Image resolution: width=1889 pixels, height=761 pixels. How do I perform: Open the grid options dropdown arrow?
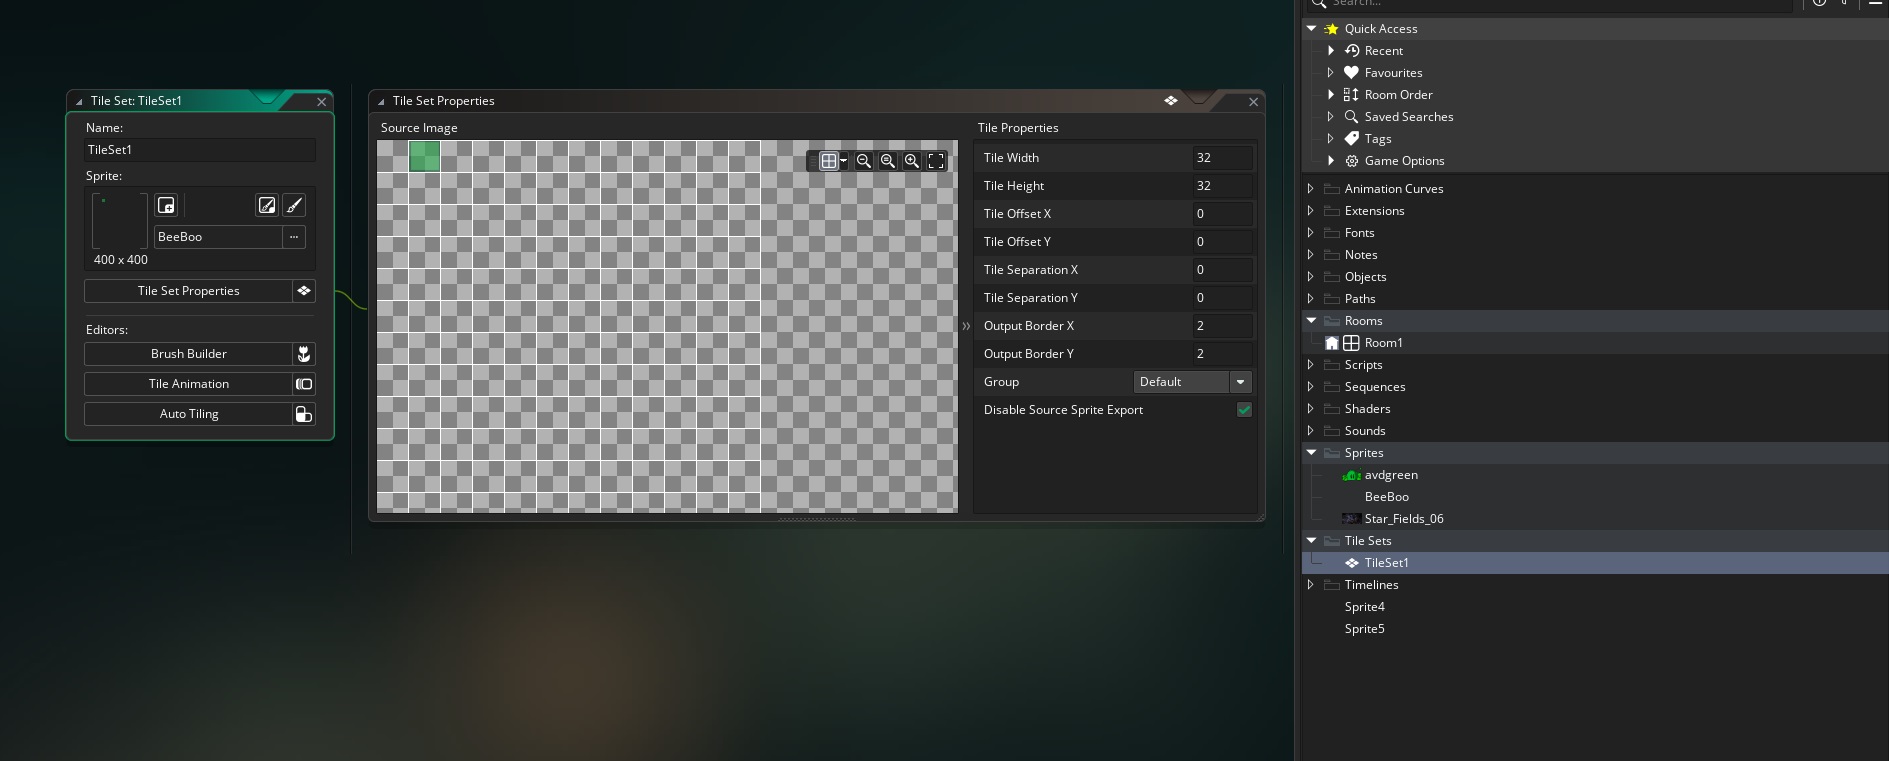[x=844, y=161]
